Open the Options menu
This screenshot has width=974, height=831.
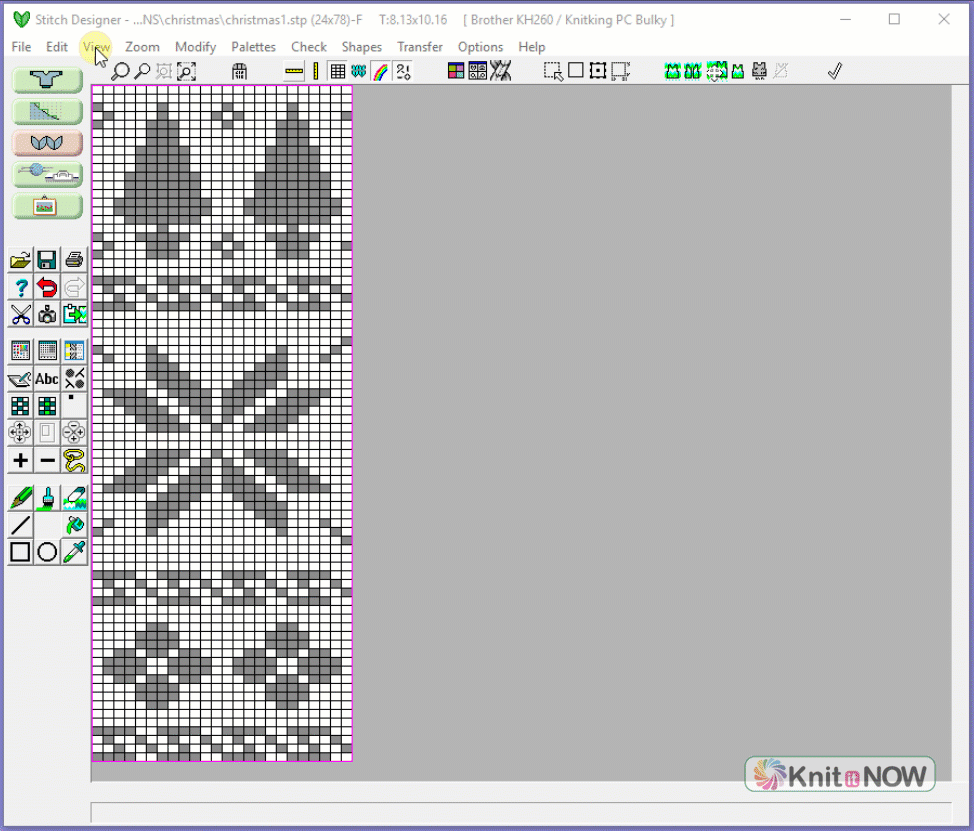tap(480, 47)
